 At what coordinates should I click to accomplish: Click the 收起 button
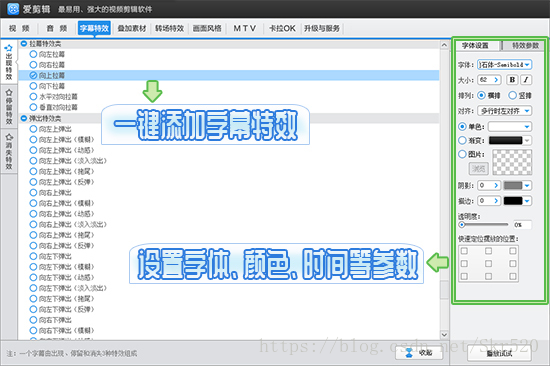419,353
